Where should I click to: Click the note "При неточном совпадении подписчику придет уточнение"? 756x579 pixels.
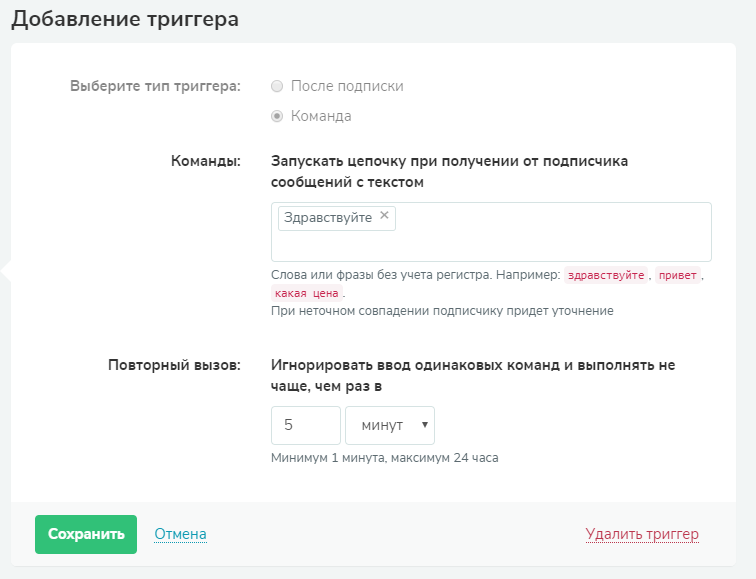(x=442, y=311)
